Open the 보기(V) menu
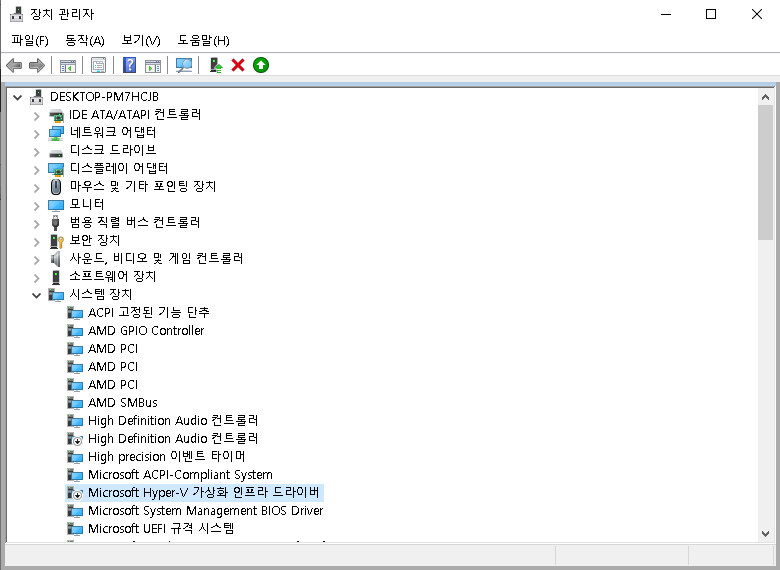The image size is (780, 570). point(141,40)
